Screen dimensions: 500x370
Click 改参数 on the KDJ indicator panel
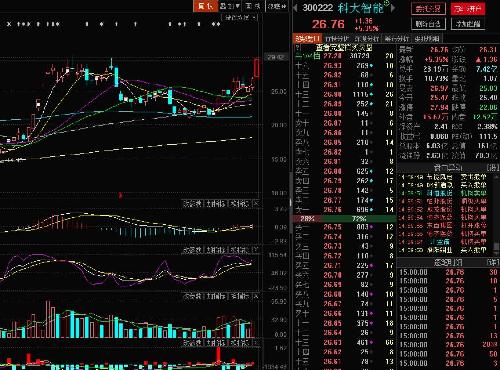click(x=192, y=250)
